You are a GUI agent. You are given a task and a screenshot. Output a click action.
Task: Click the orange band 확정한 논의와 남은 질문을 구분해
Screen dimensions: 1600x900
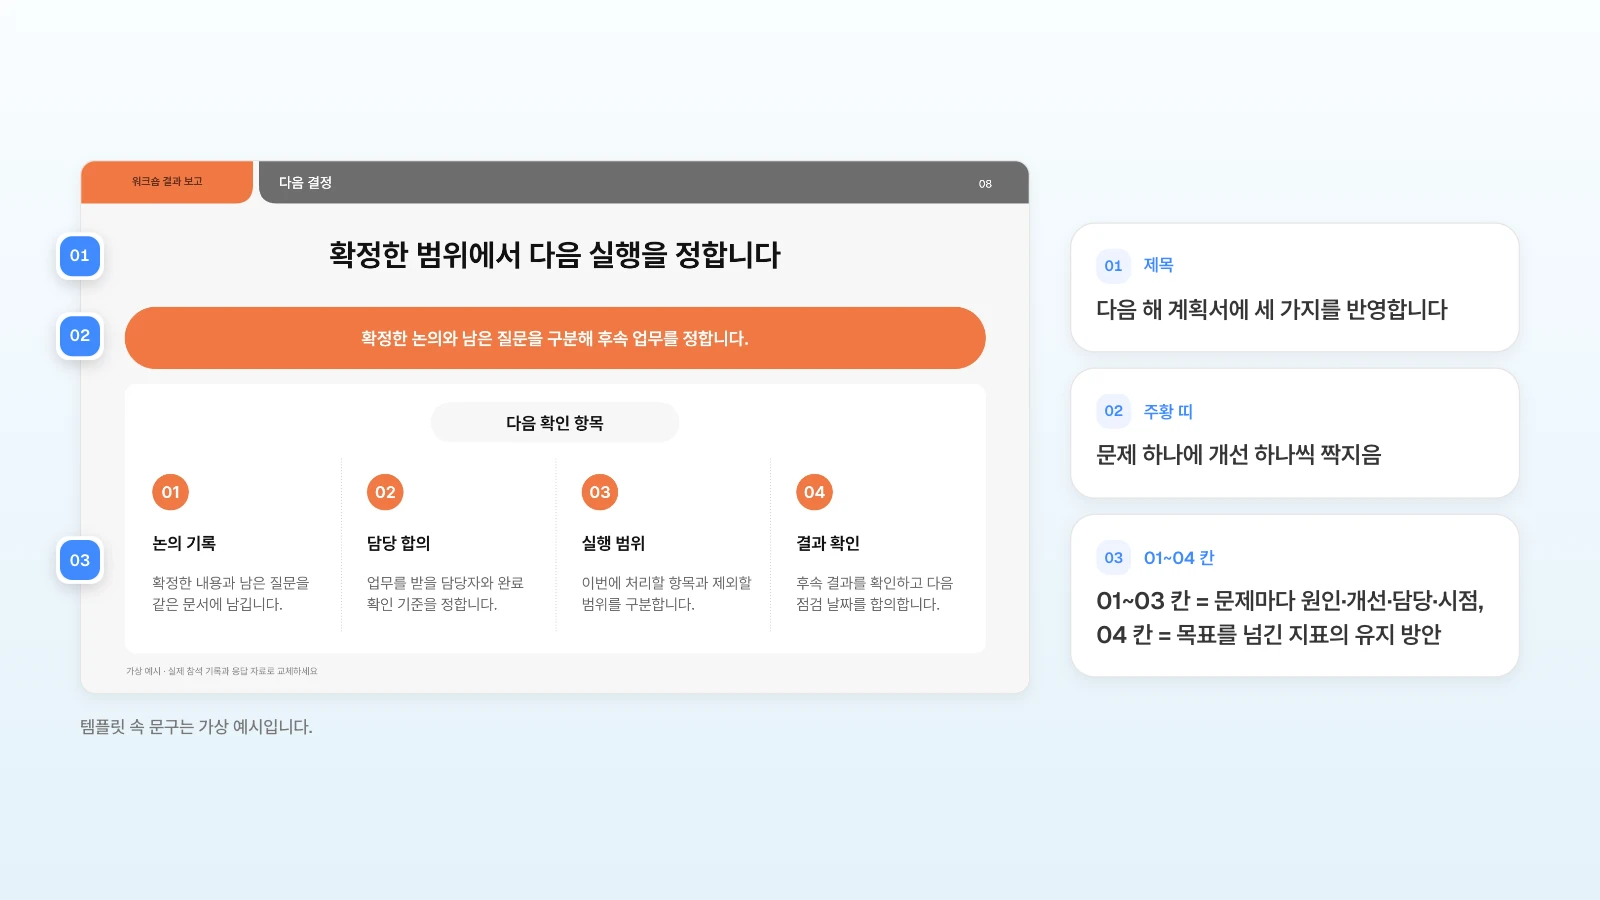[555, 338]
